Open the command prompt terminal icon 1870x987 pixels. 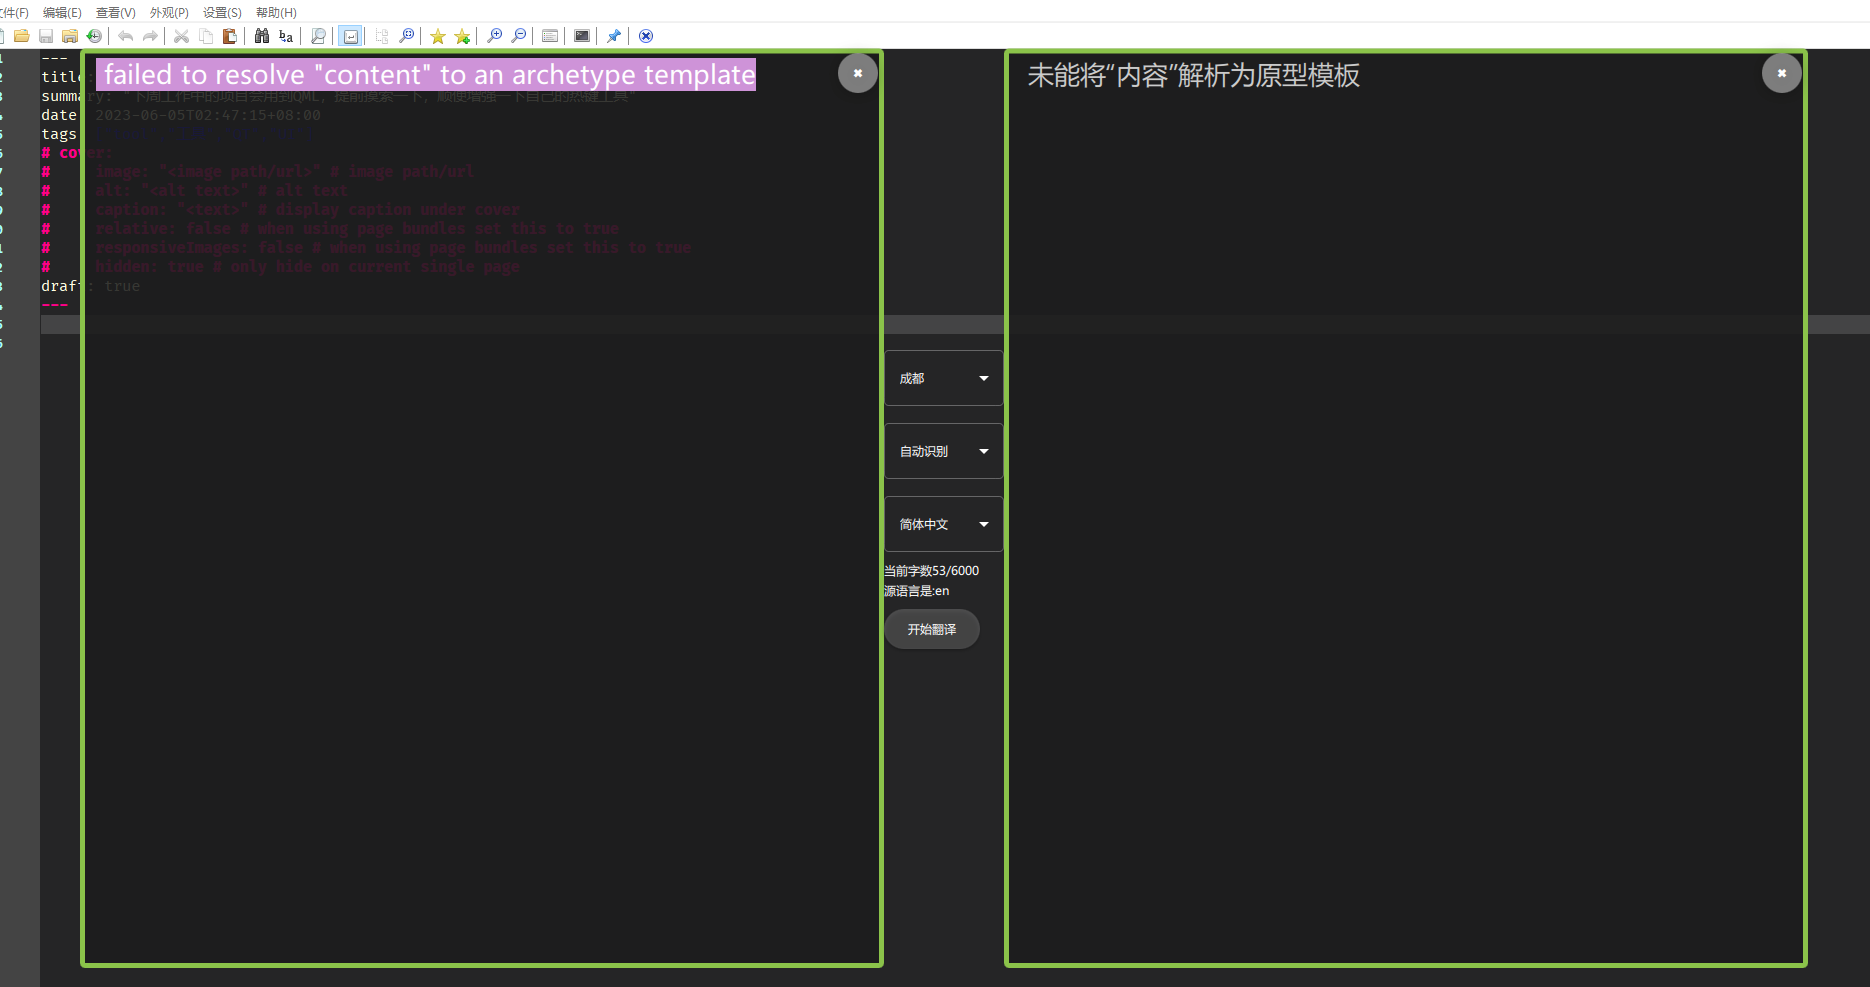click(582, 36)
